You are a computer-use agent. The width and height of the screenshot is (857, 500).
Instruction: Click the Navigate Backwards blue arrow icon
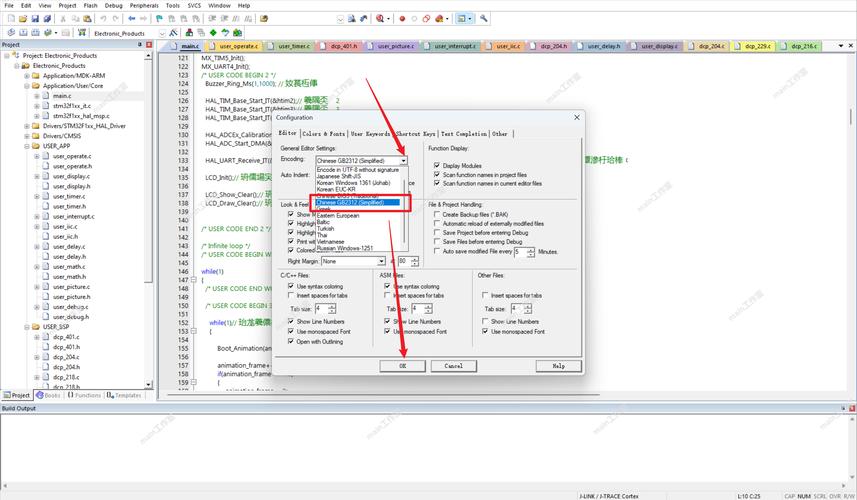(132, 19)
